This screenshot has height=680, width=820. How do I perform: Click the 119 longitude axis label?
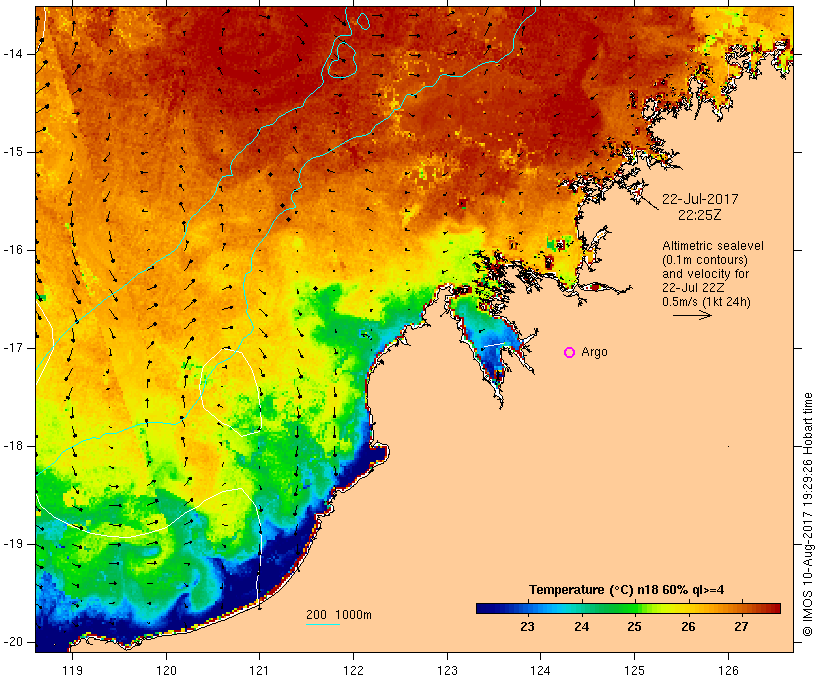(72, 670)
